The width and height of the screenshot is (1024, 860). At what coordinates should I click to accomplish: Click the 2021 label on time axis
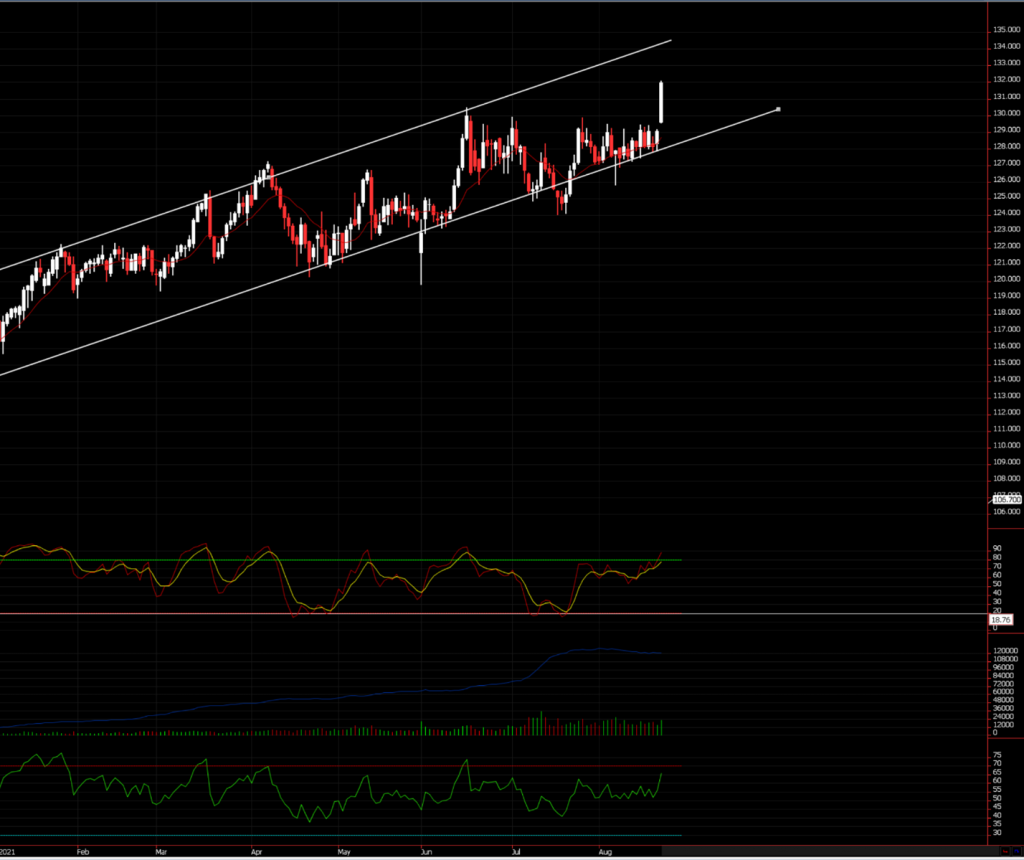(8, 852)
